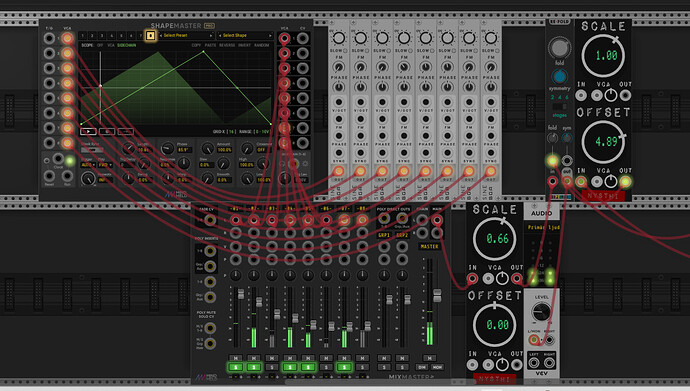The height and width of the screenshot is (391, 690).
Task: Switch scope mode to VCA
Action: click(x=111, y=45)
